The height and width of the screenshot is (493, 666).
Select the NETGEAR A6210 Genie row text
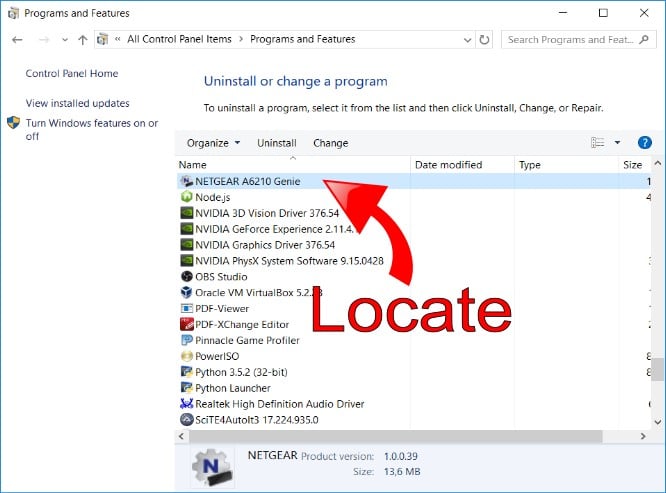click(x=248, y=181)
